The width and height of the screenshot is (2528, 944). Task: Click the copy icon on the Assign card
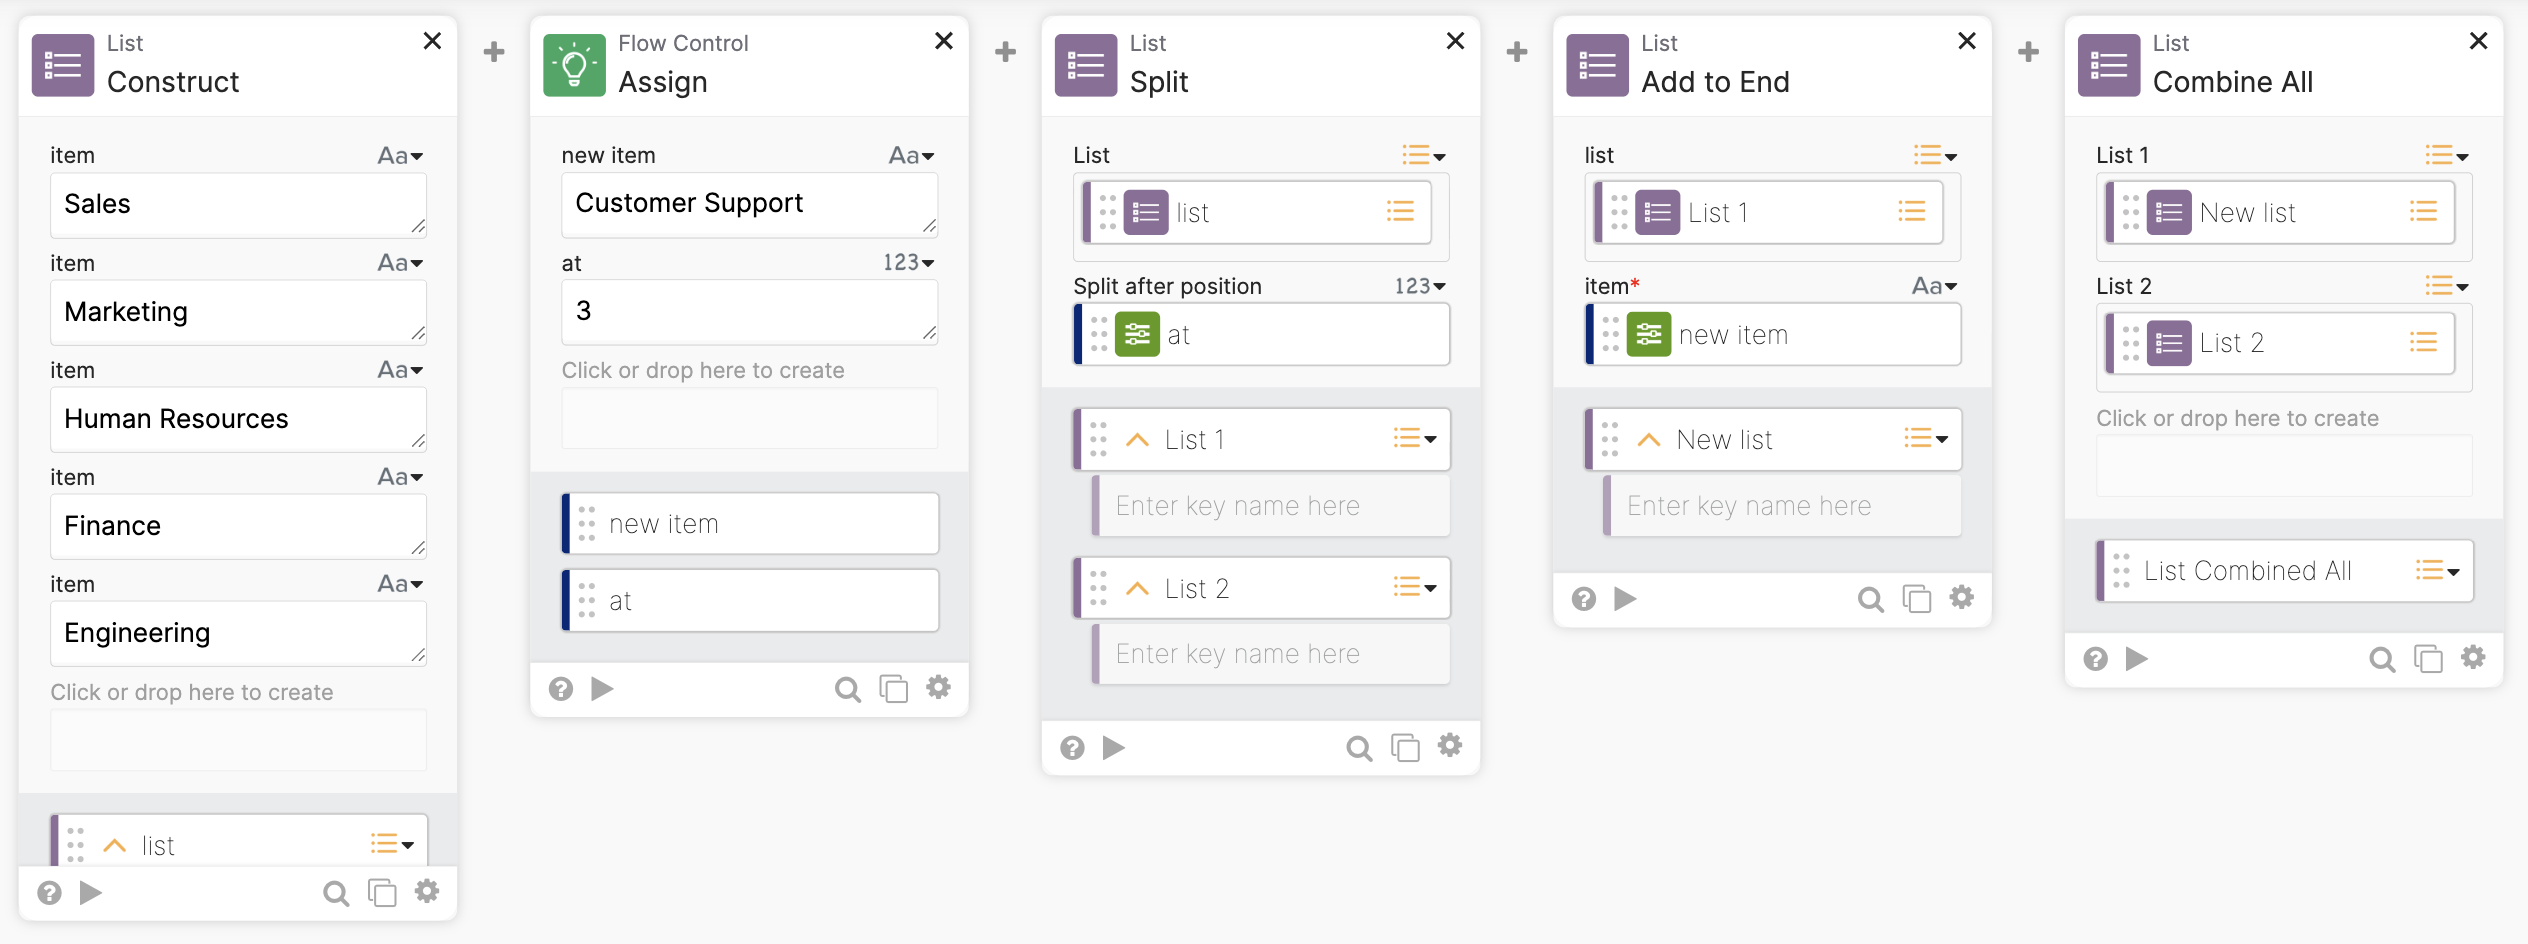point(893,689)
